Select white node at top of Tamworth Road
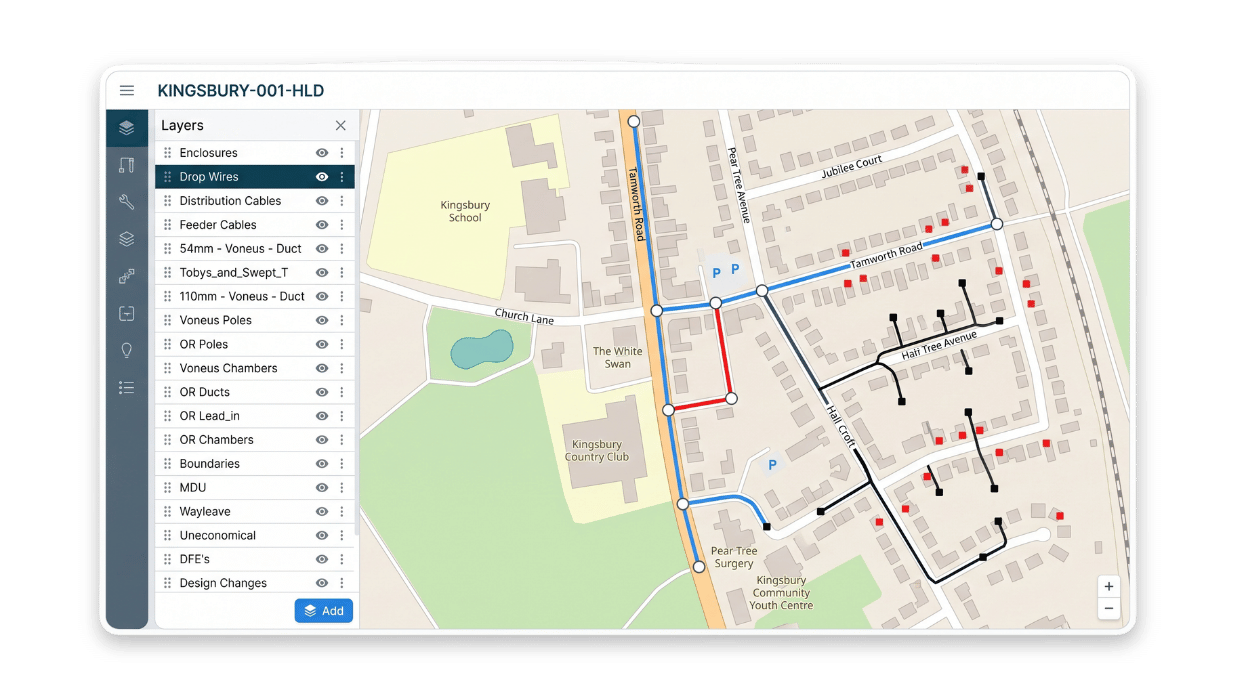 [633, 121]
